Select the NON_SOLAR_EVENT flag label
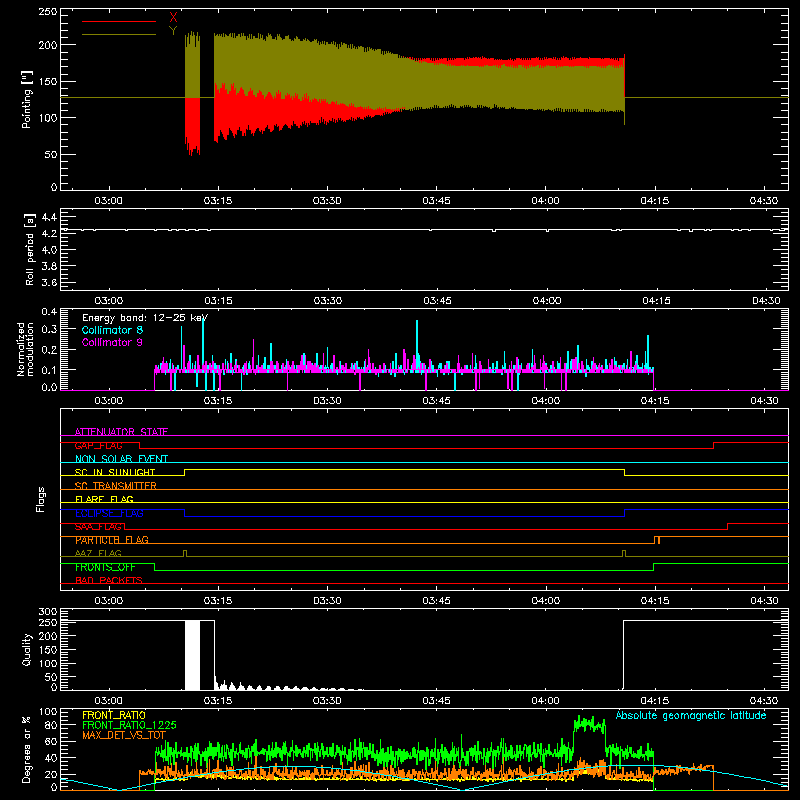 point(121,459)
